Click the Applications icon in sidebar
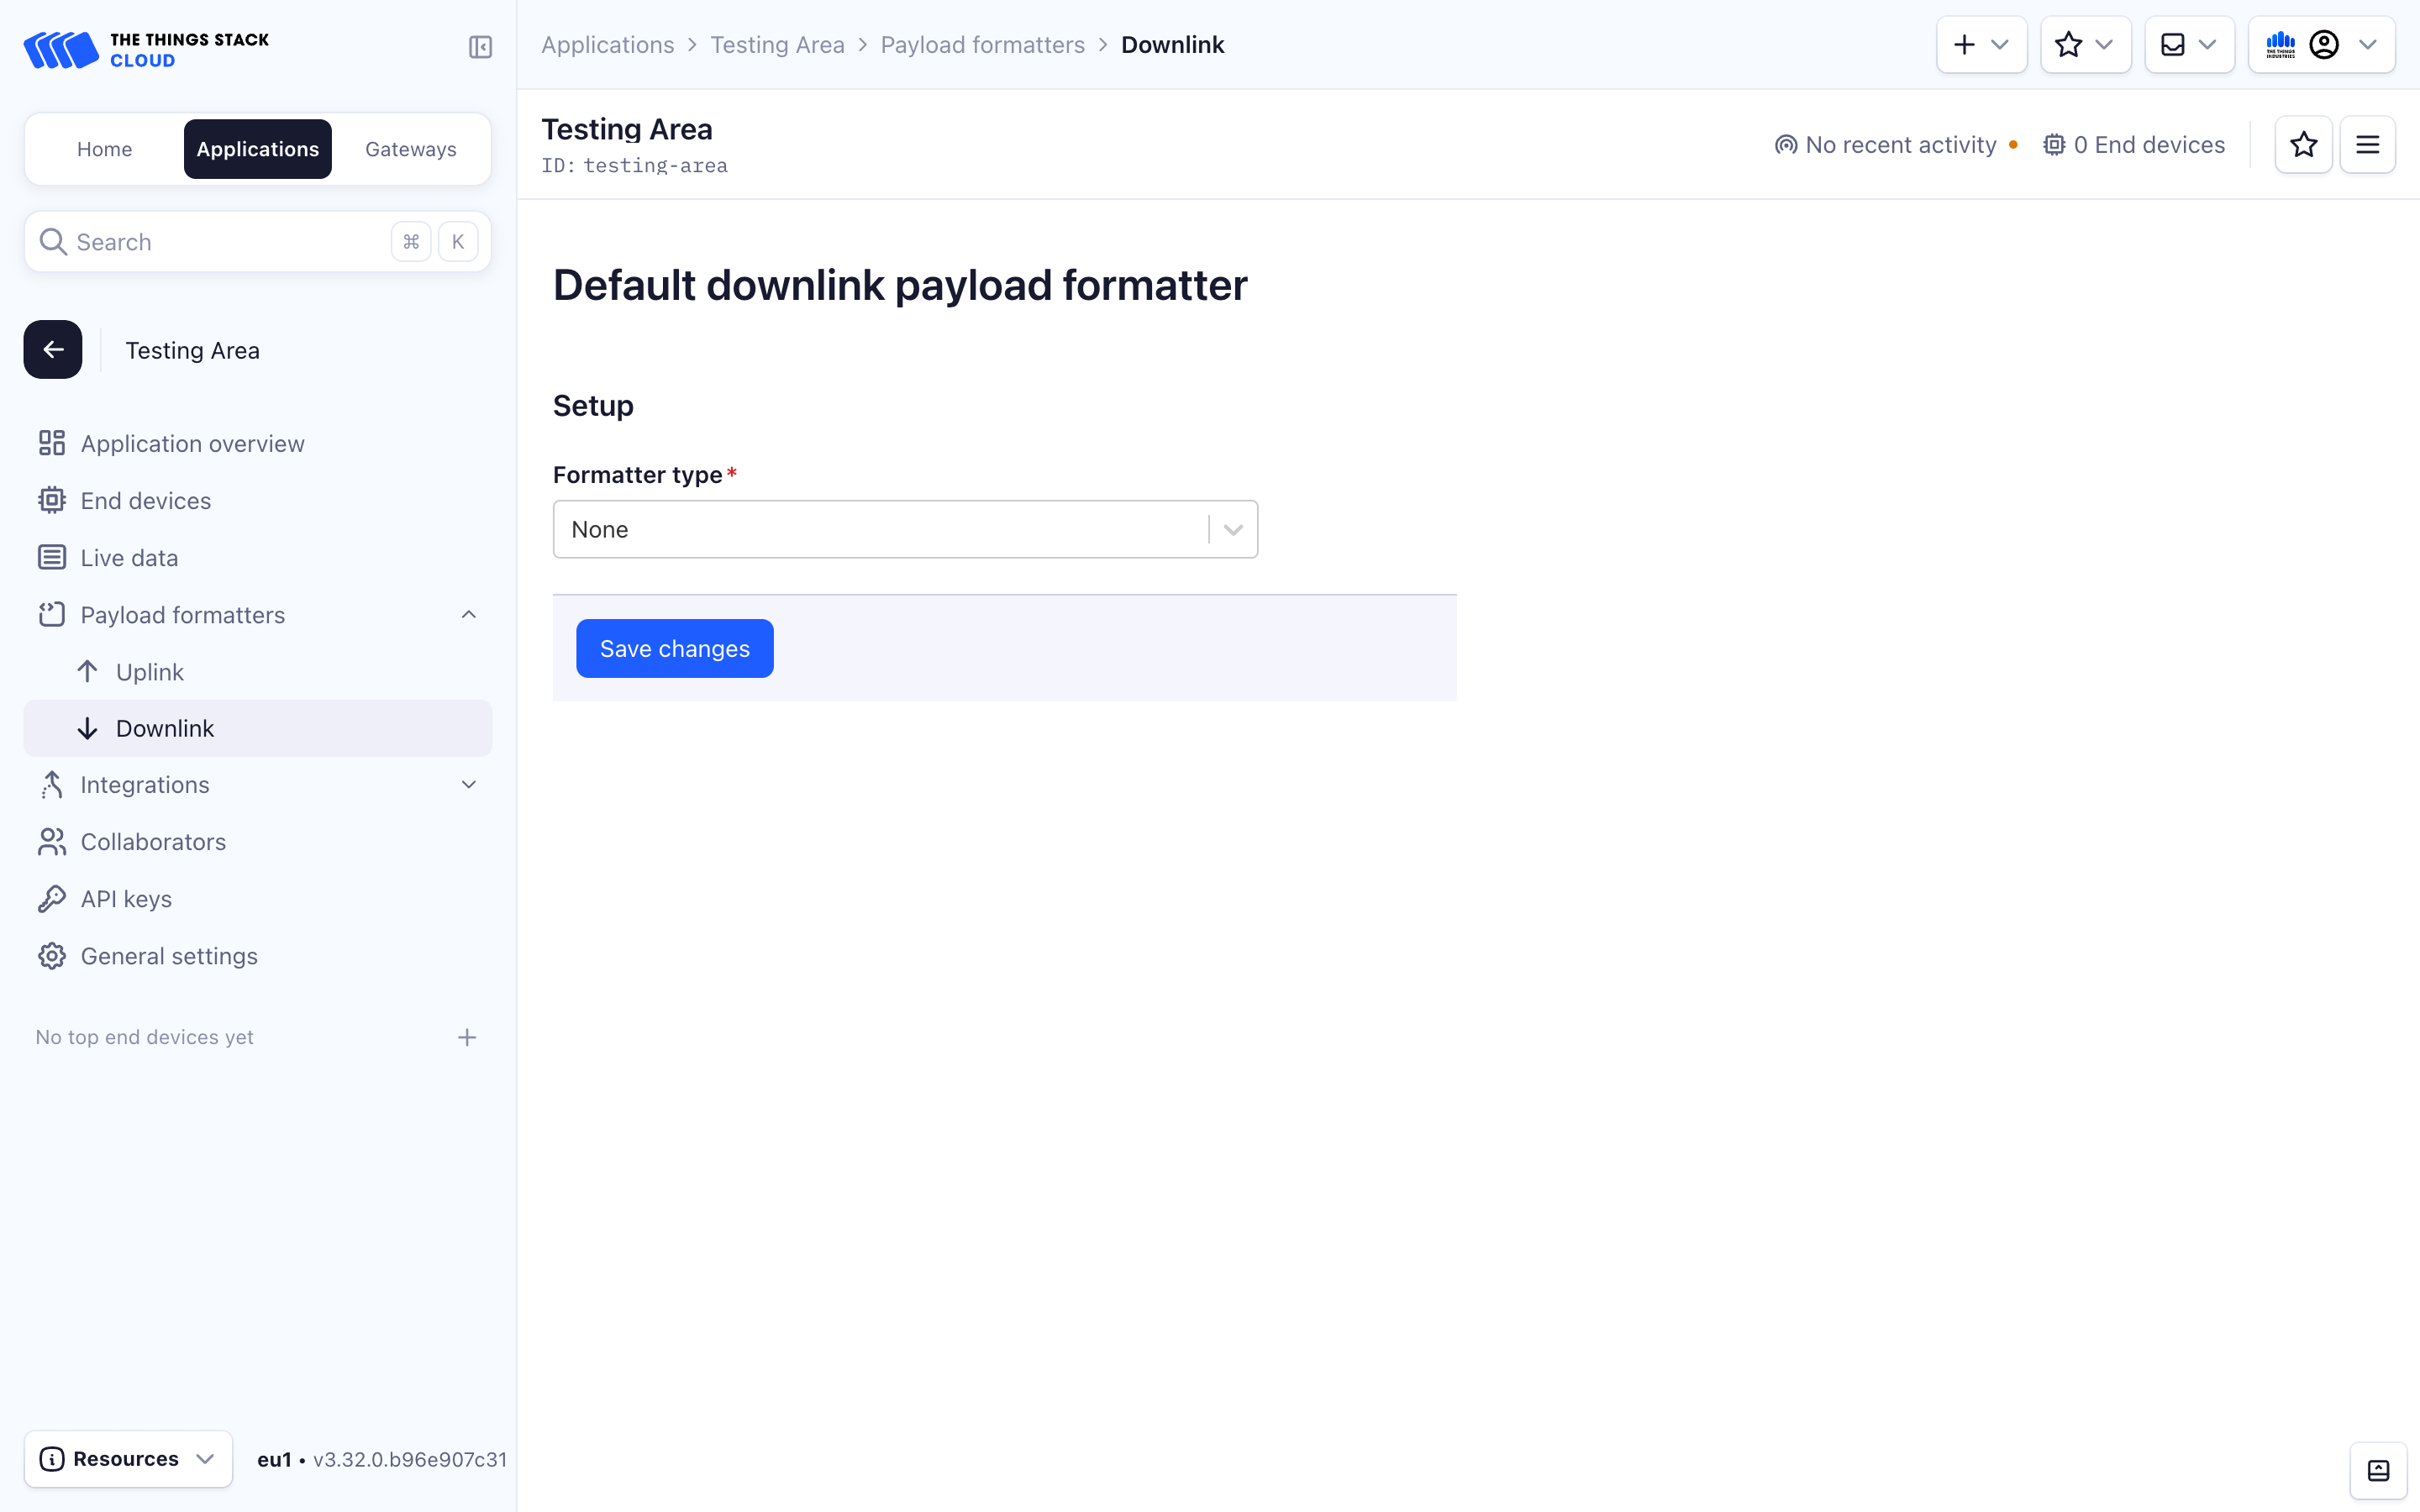Image resolution: width=2420 pixels, height=1512 pixels. point(258,148)
